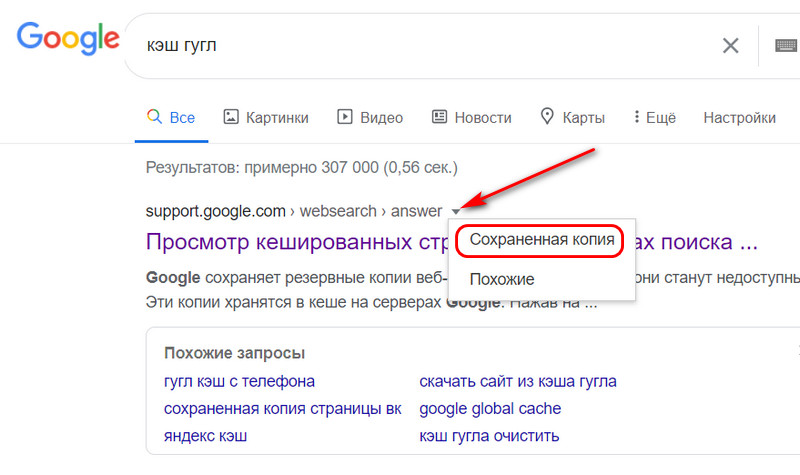The width and height of the screenshot is (800, 475).
Task: Open related query сохраненная копия страницы вк
Action: [283, 409]
